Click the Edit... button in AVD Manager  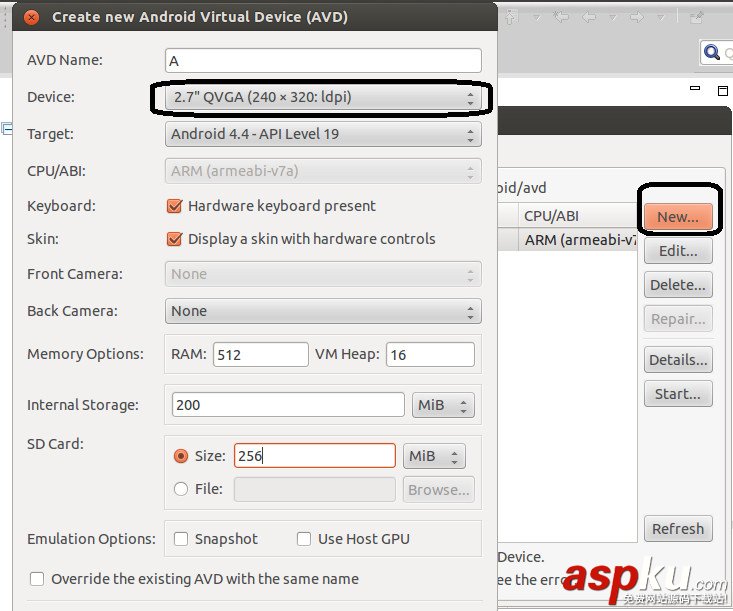[x=678, y=251]
